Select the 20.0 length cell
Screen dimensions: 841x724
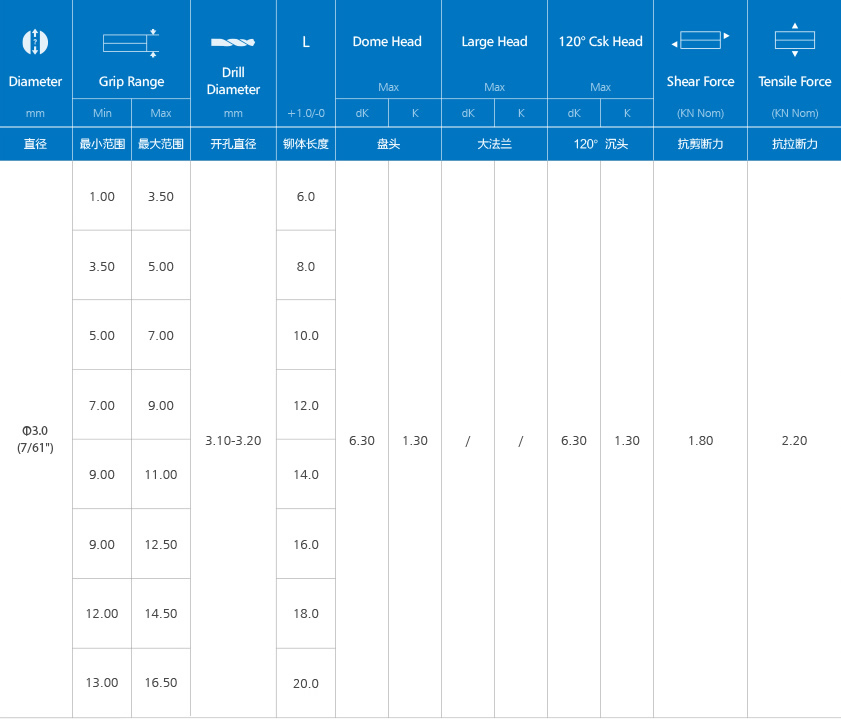(306, 683)
